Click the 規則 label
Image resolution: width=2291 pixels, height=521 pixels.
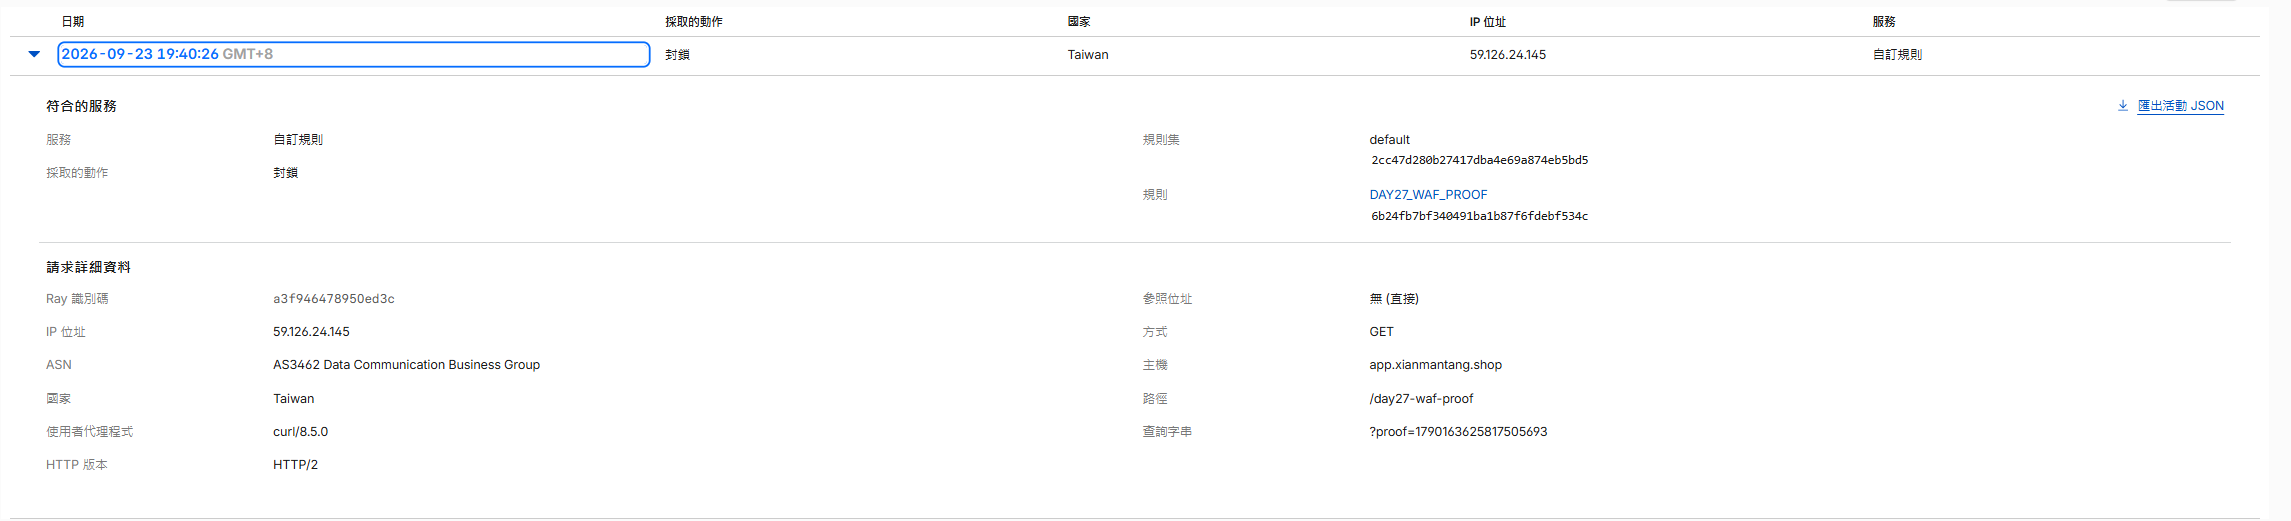click(1155, 195)
